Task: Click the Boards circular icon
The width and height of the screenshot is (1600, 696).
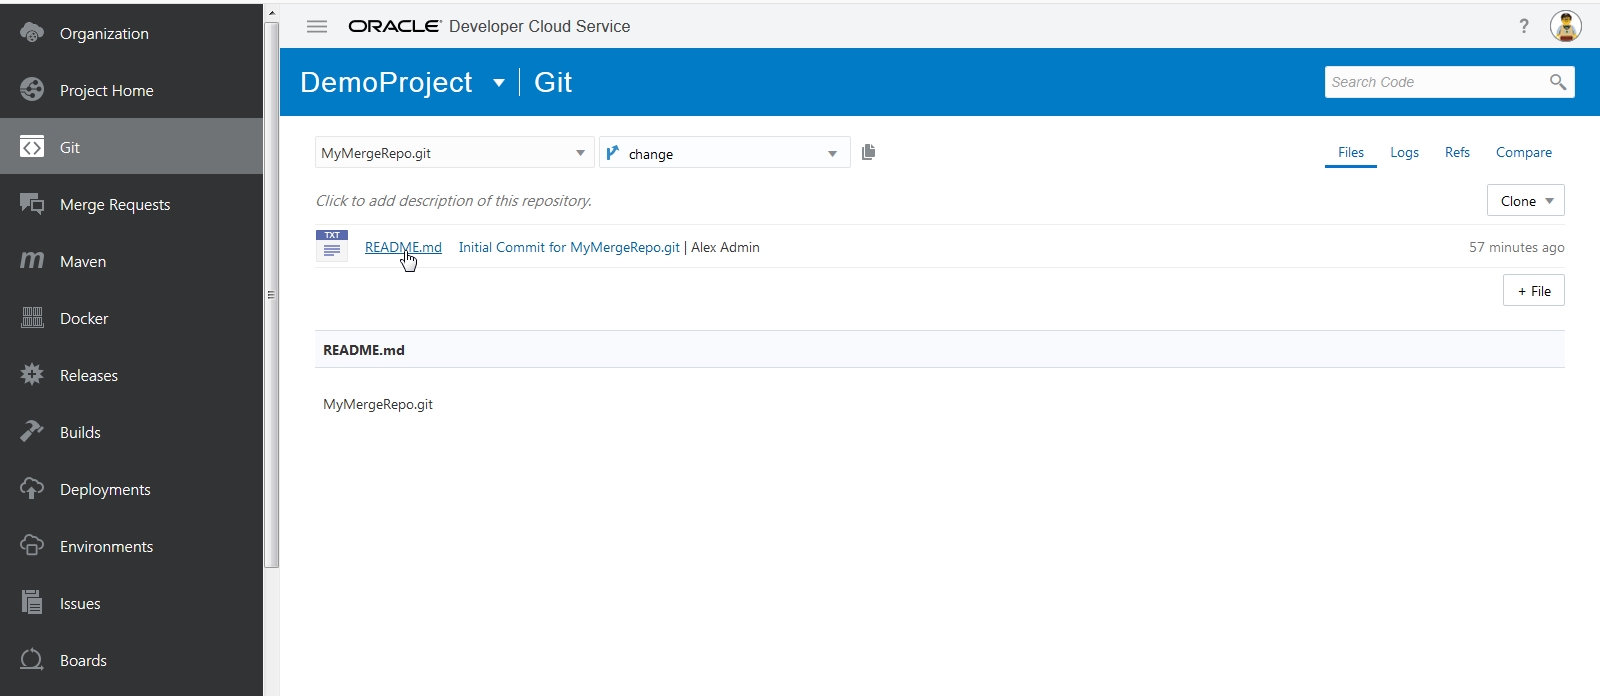Action: (x=32, y=659)
